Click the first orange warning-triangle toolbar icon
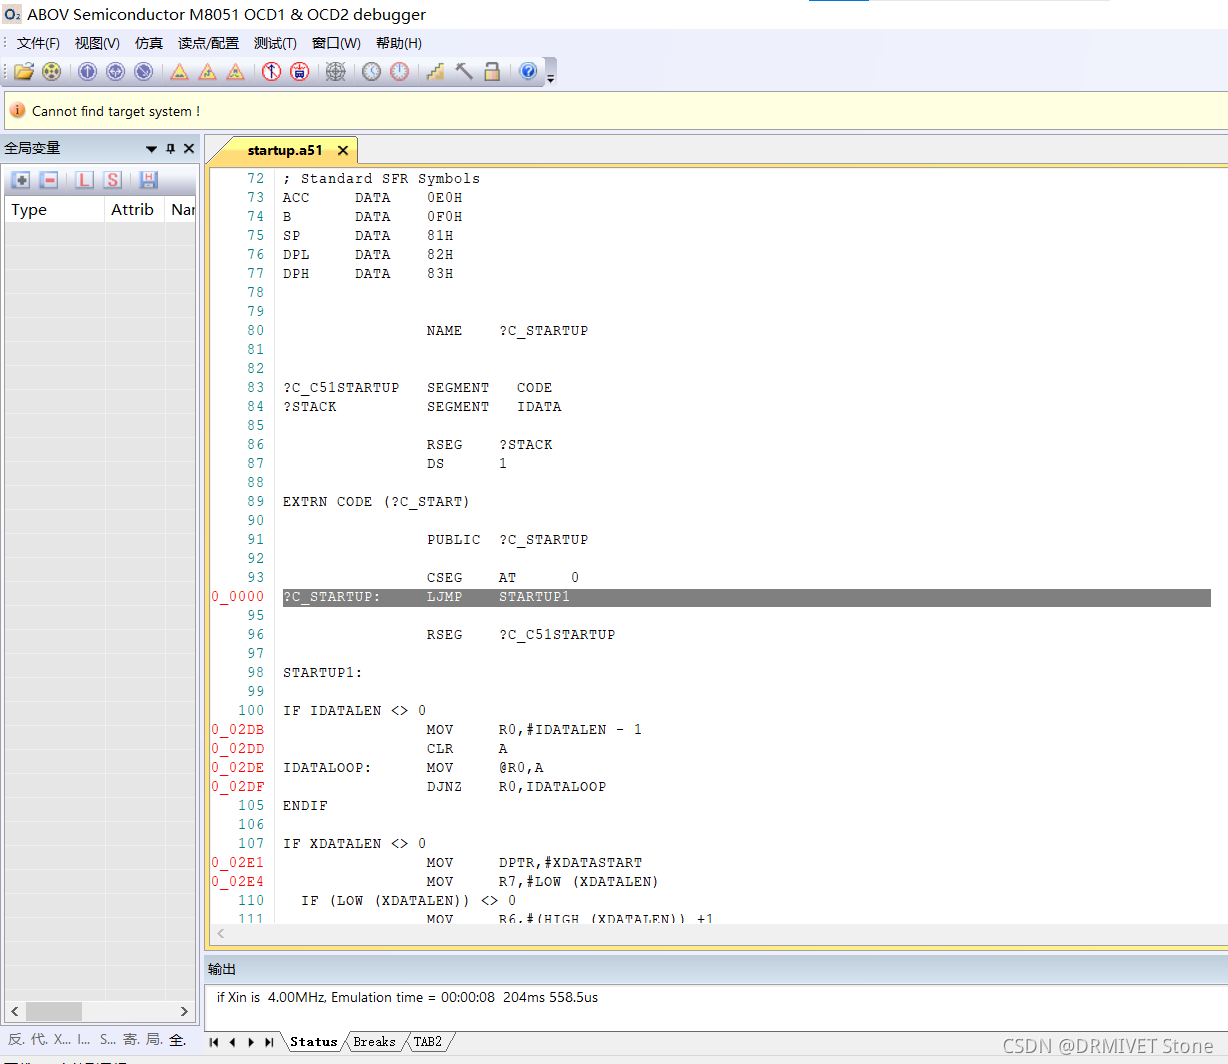The image size is (1228, 1064). tap(180, 72)
